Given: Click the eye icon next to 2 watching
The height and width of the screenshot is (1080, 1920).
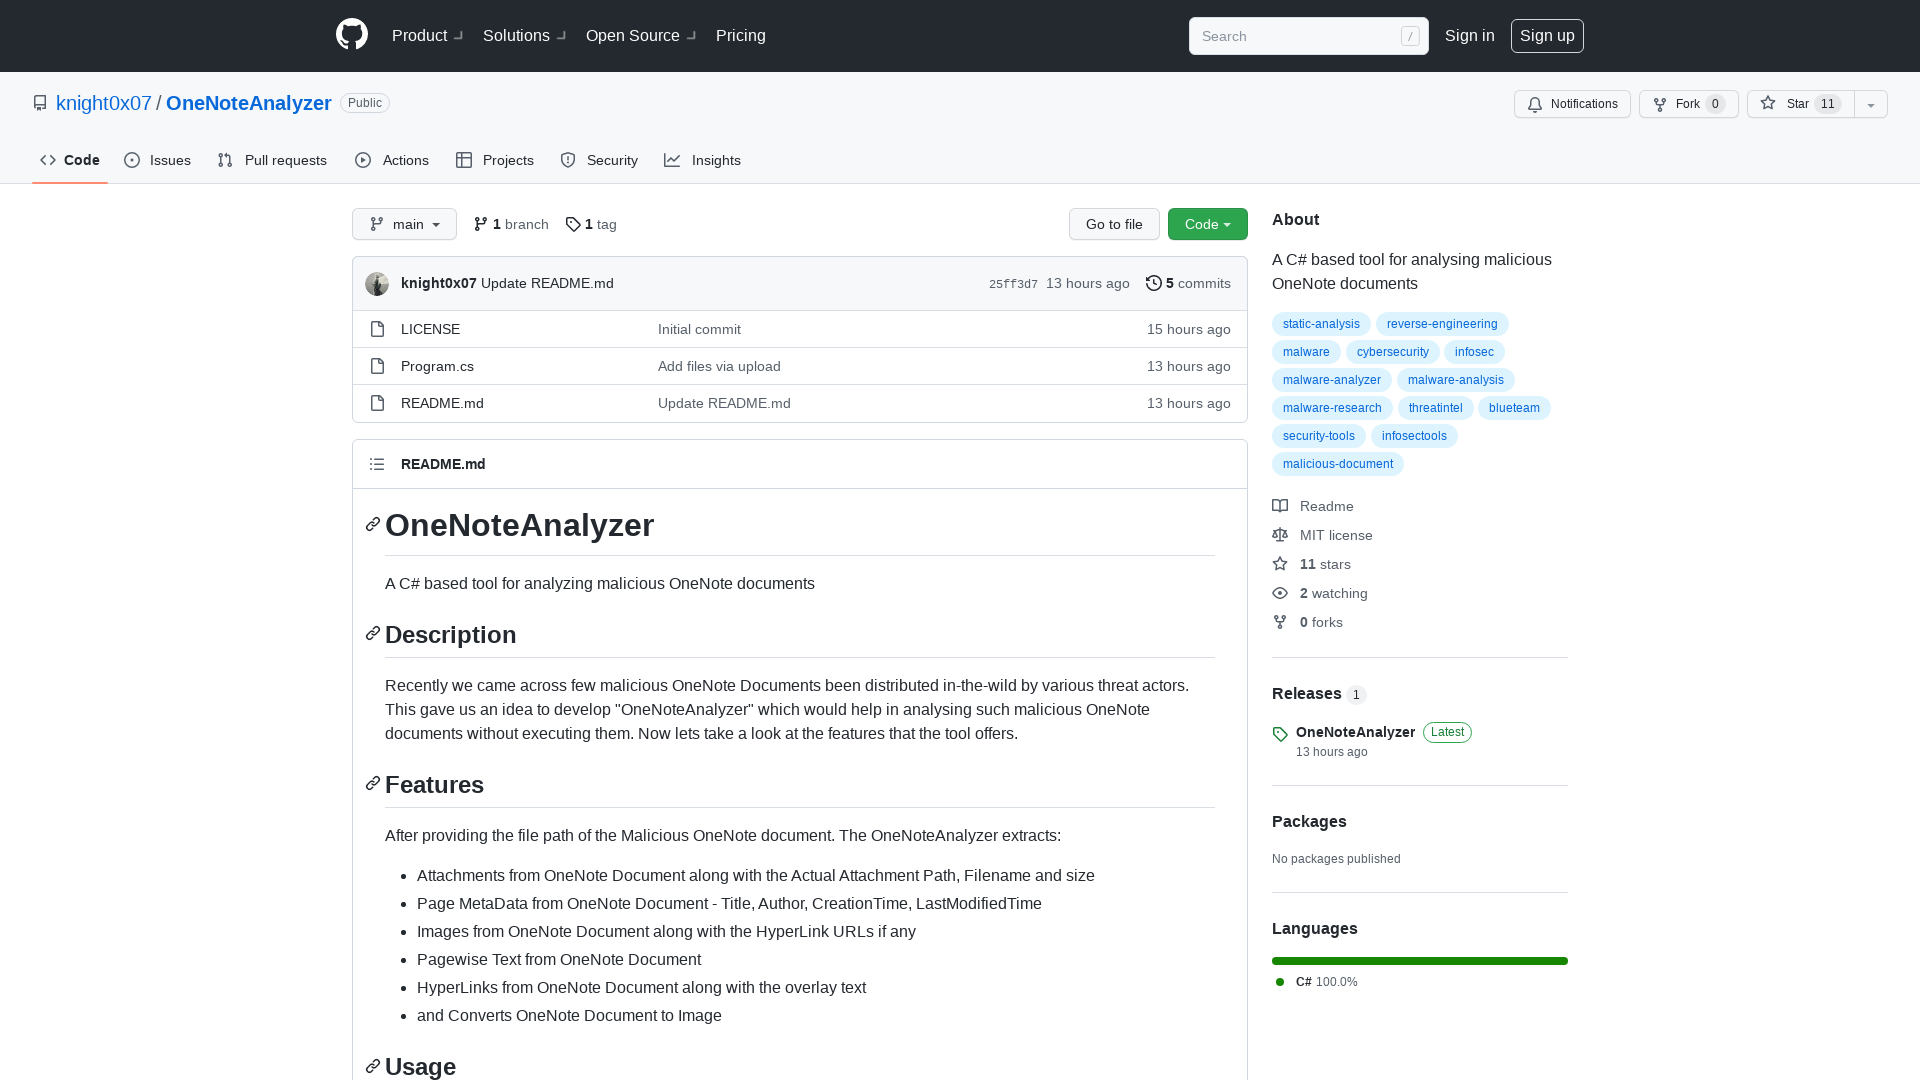Looking at the screenshot, I should coord(1280,593).
